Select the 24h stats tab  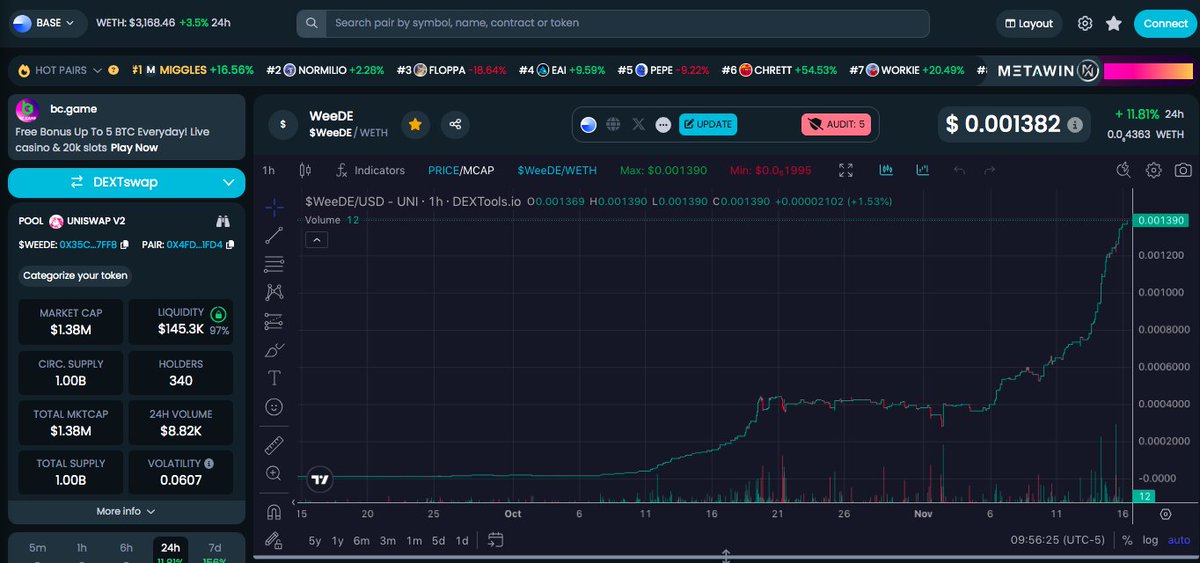pyautogui.click(x=171, y=549)
